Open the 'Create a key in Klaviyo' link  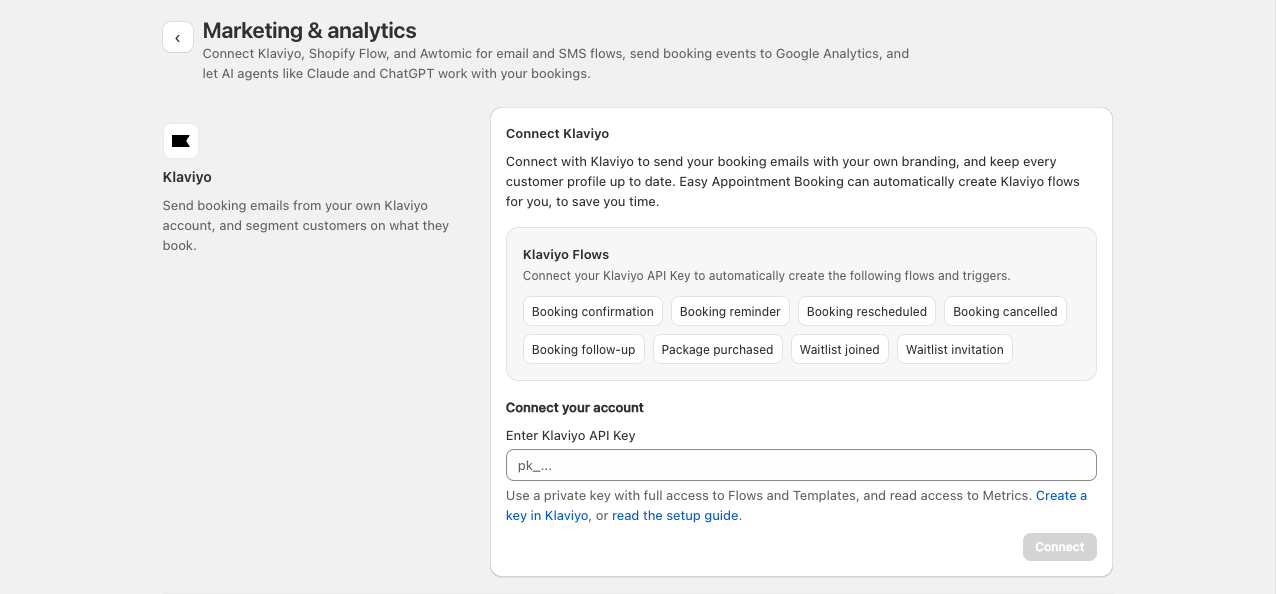pyautogui.click(x=796, y=505)
